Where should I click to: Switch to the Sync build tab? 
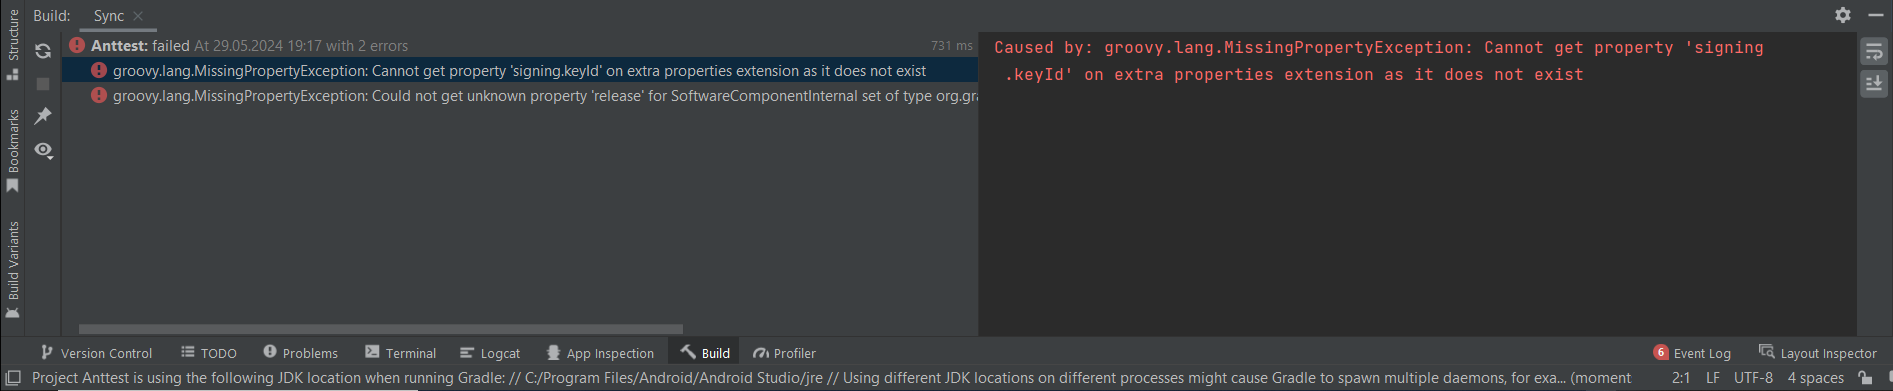click(x=109, y=16)
